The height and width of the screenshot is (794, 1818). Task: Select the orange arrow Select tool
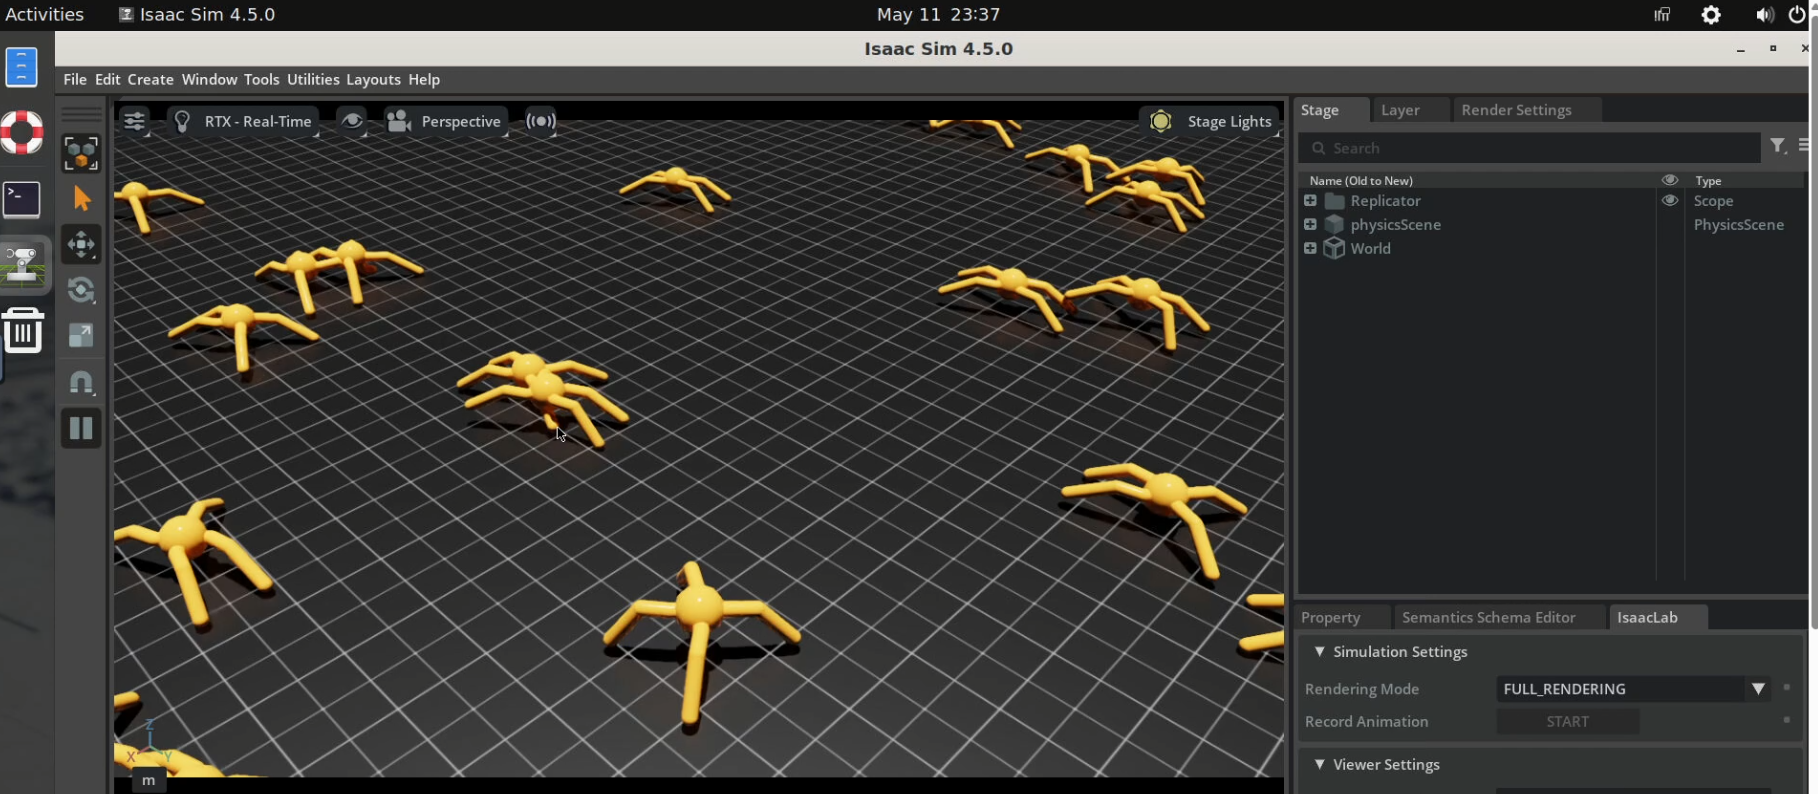click(x=81, y=199)
